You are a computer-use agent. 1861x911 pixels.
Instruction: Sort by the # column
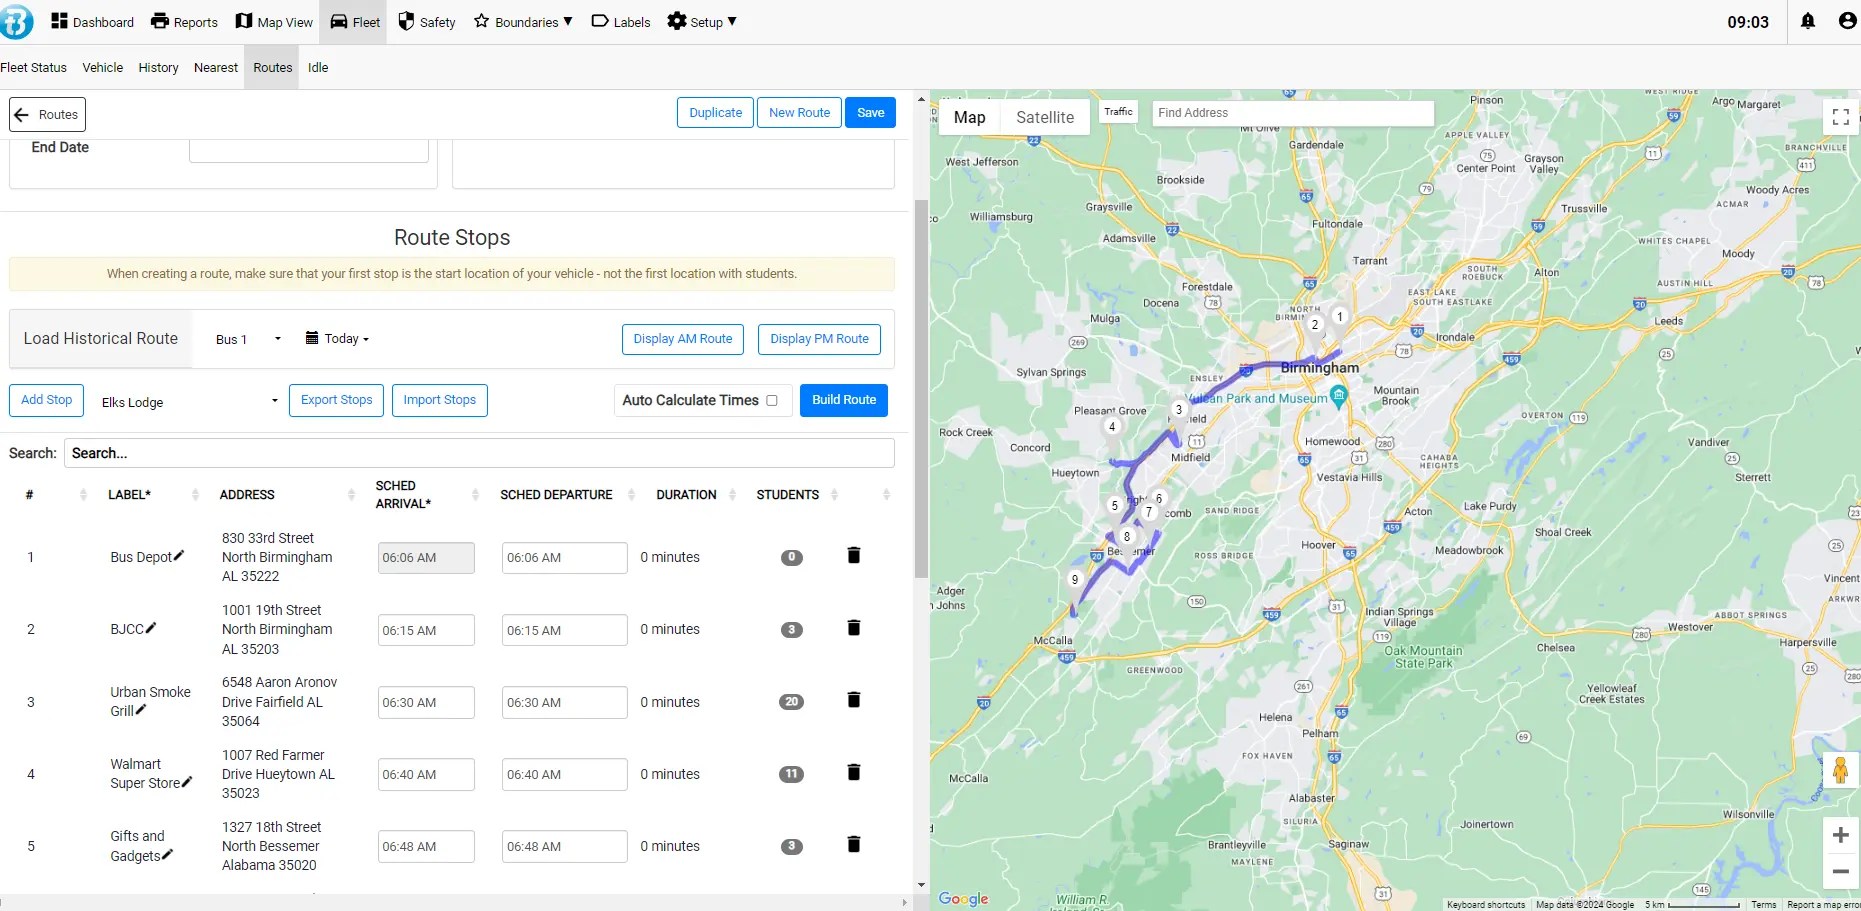[56, 495]
